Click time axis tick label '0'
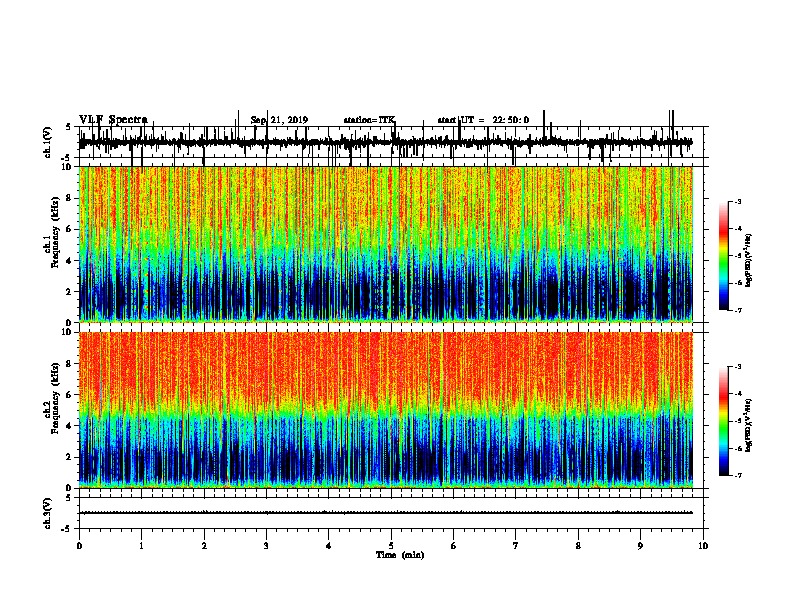This screenshot has width=792, height=612. click(79, 546)
